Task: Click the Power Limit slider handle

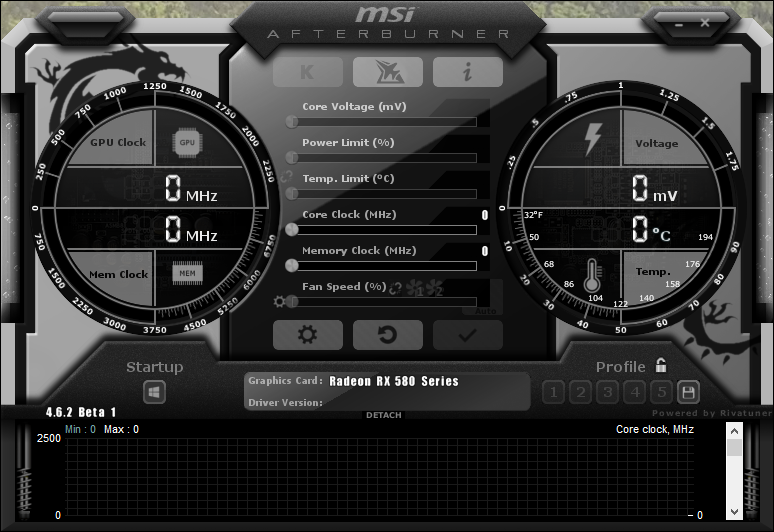Action: coord(292,157)
